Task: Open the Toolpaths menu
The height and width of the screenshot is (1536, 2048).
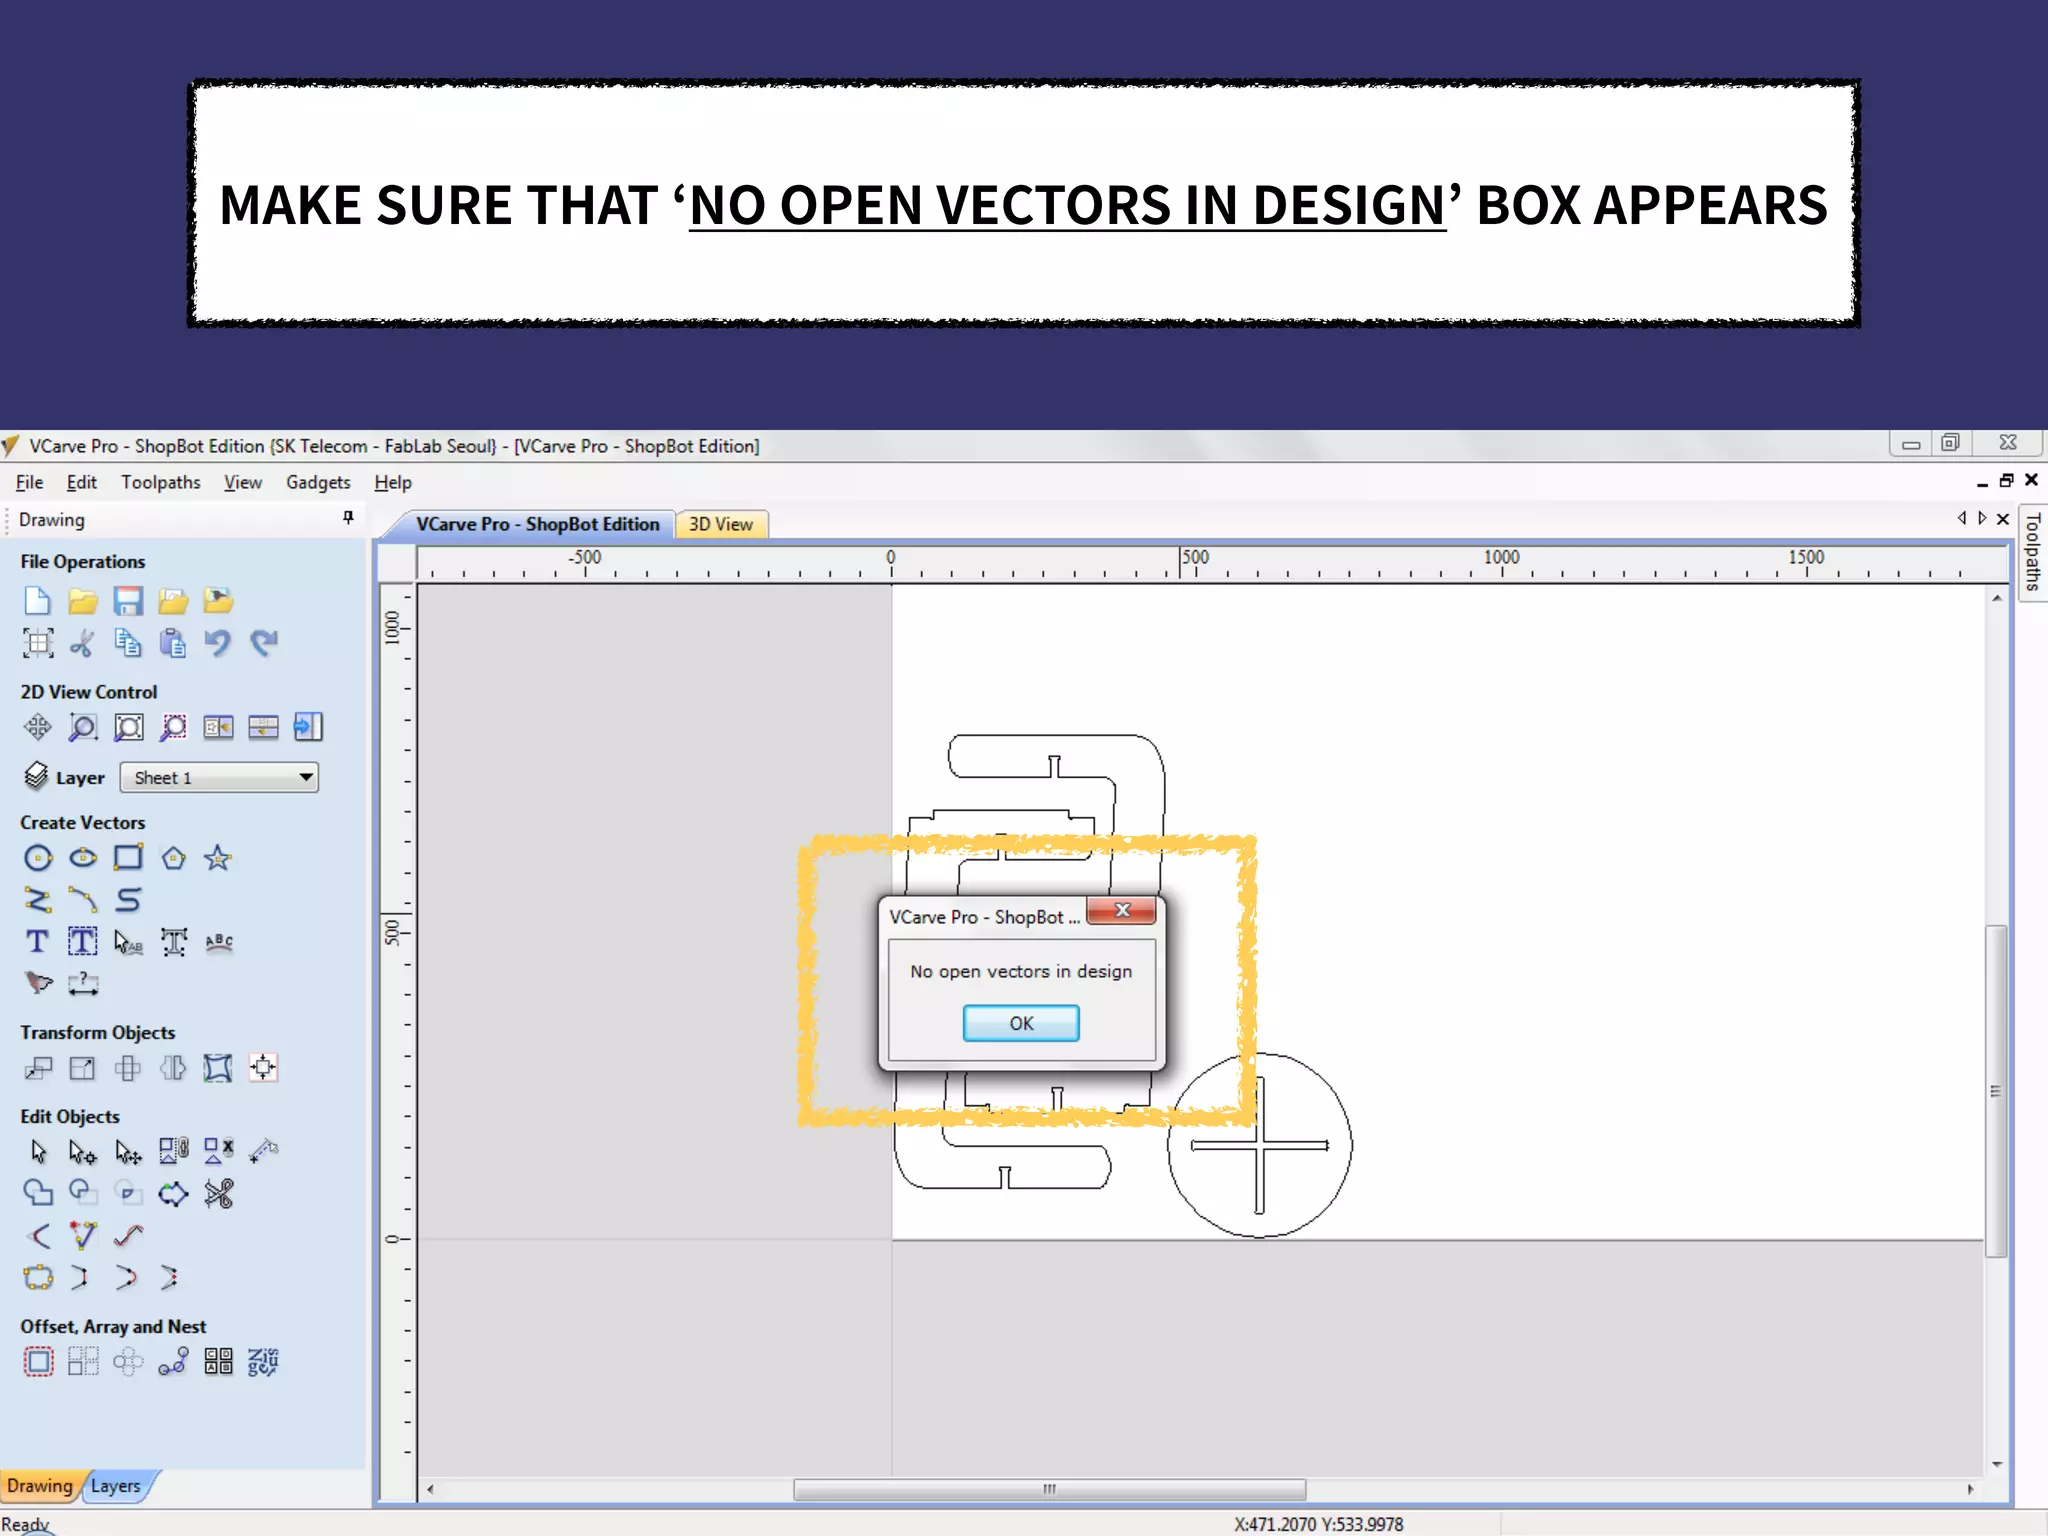Action: 160,482
